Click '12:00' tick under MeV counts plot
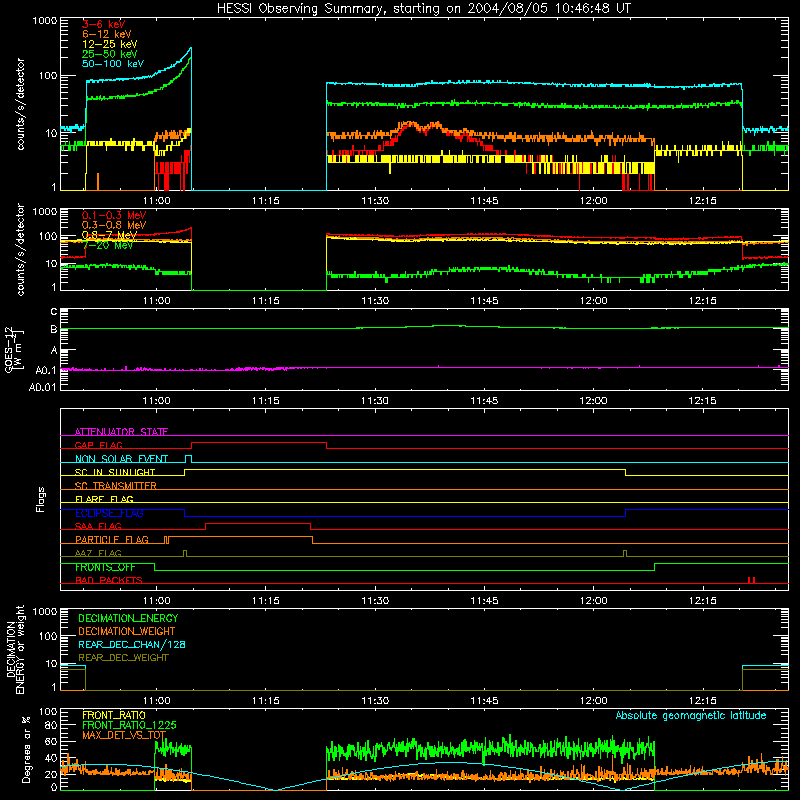The image size is (800, 800). tap(593, 301)
